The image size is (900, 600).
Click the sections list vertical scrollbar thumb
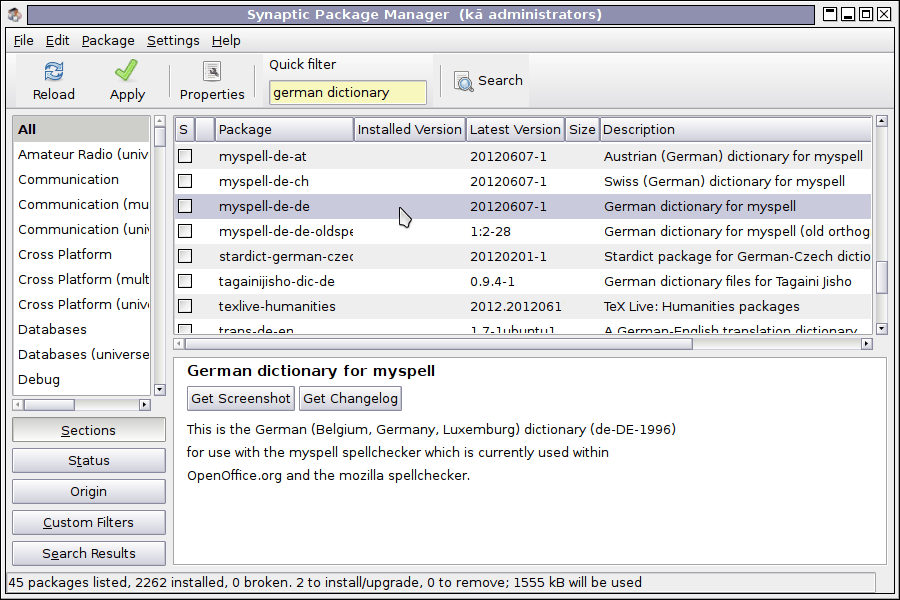click(160, 137)
